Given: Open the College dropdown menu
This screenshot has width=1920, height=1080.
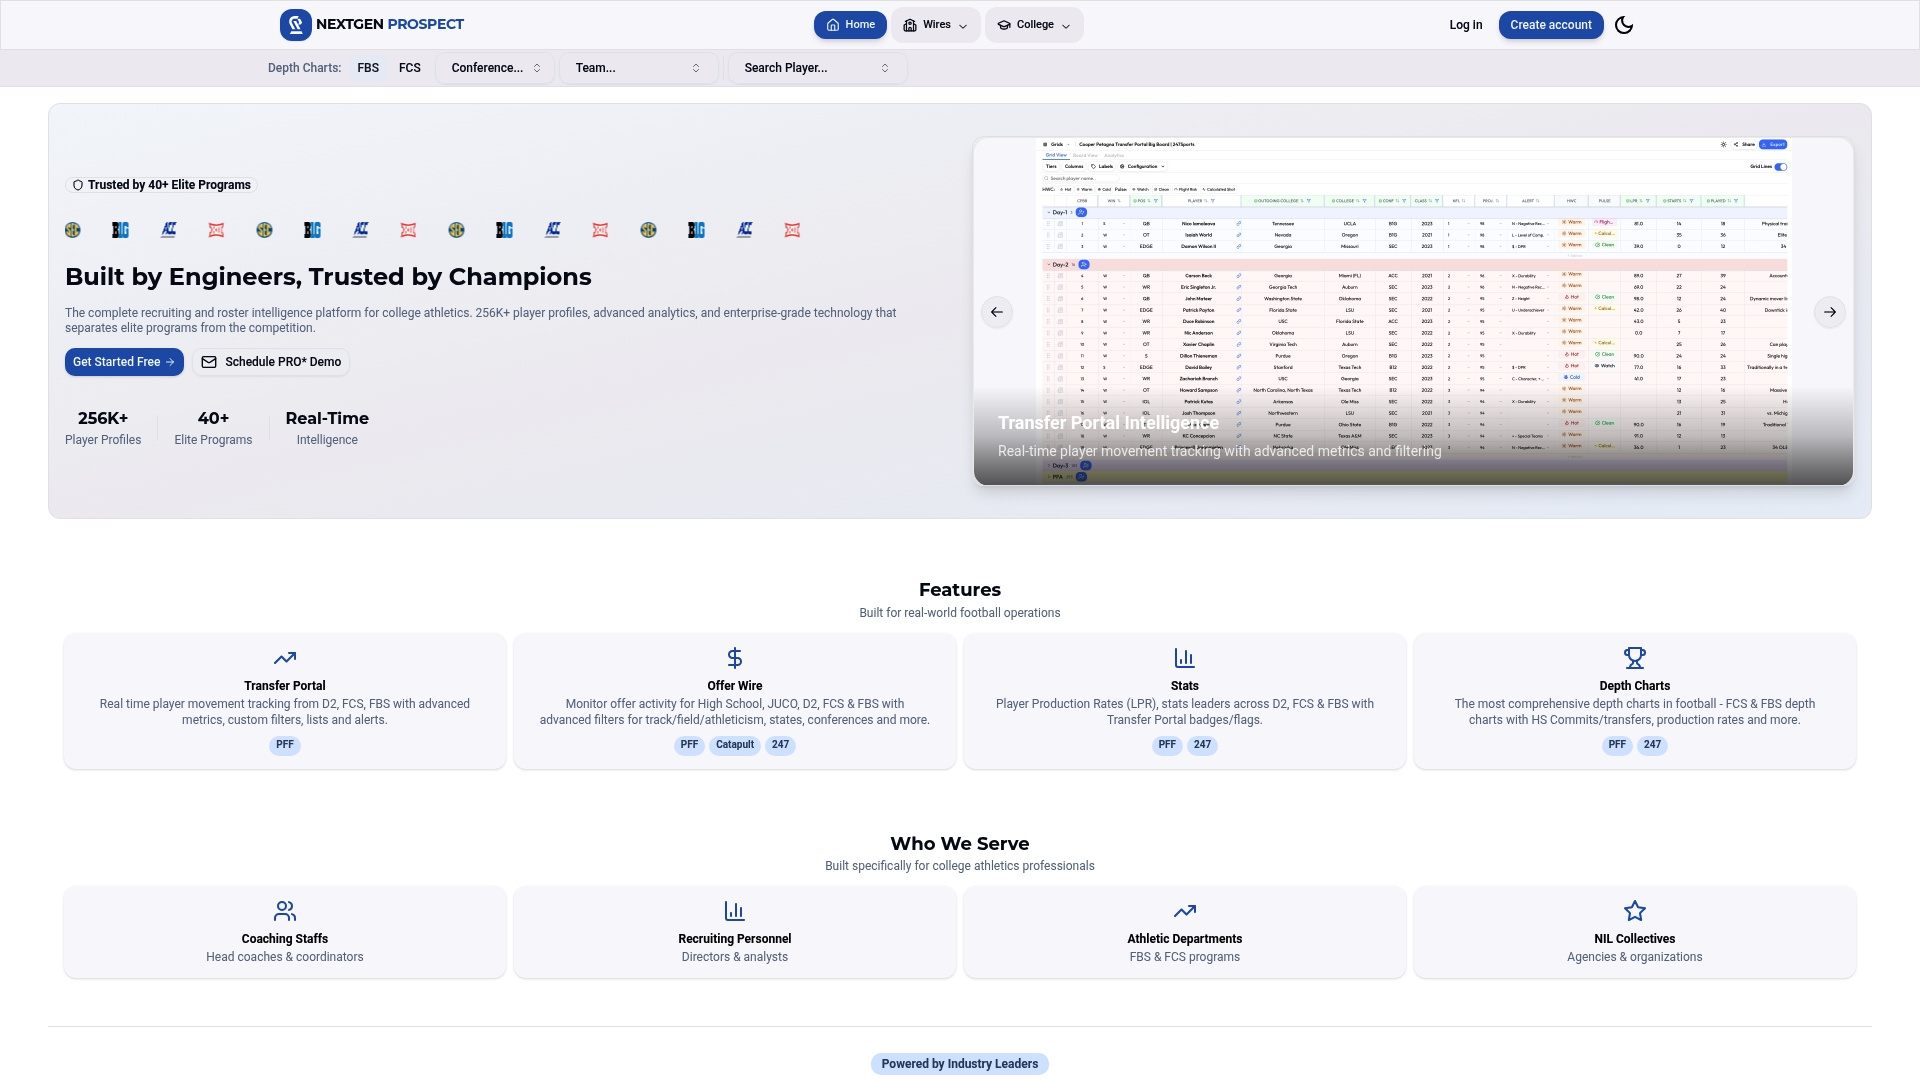Looking at the screenshot, I should [x=1034, y=25].
